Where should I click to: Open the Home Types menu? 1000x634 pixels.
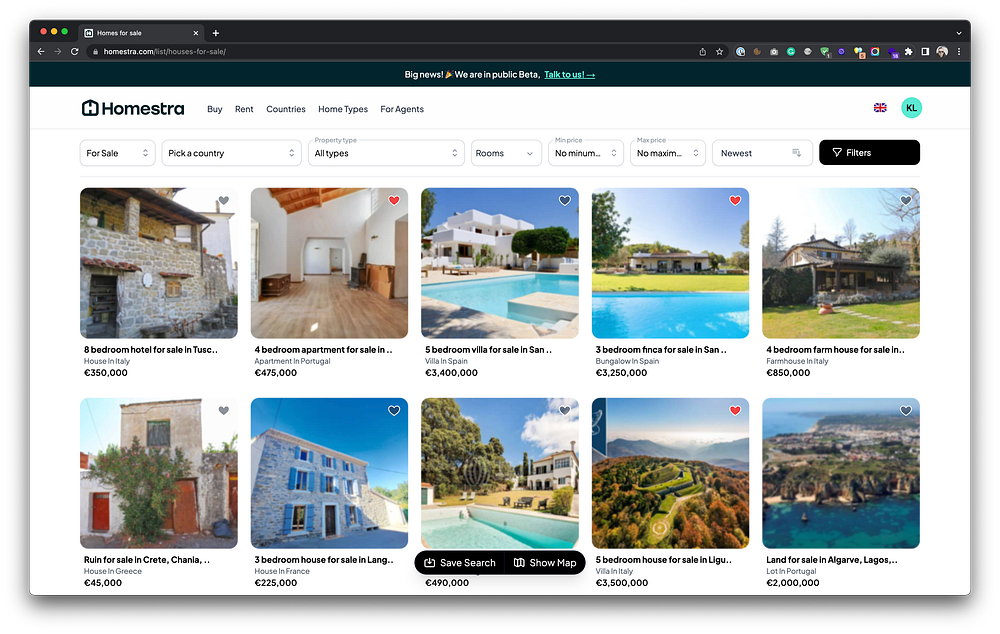coord(343,109)
